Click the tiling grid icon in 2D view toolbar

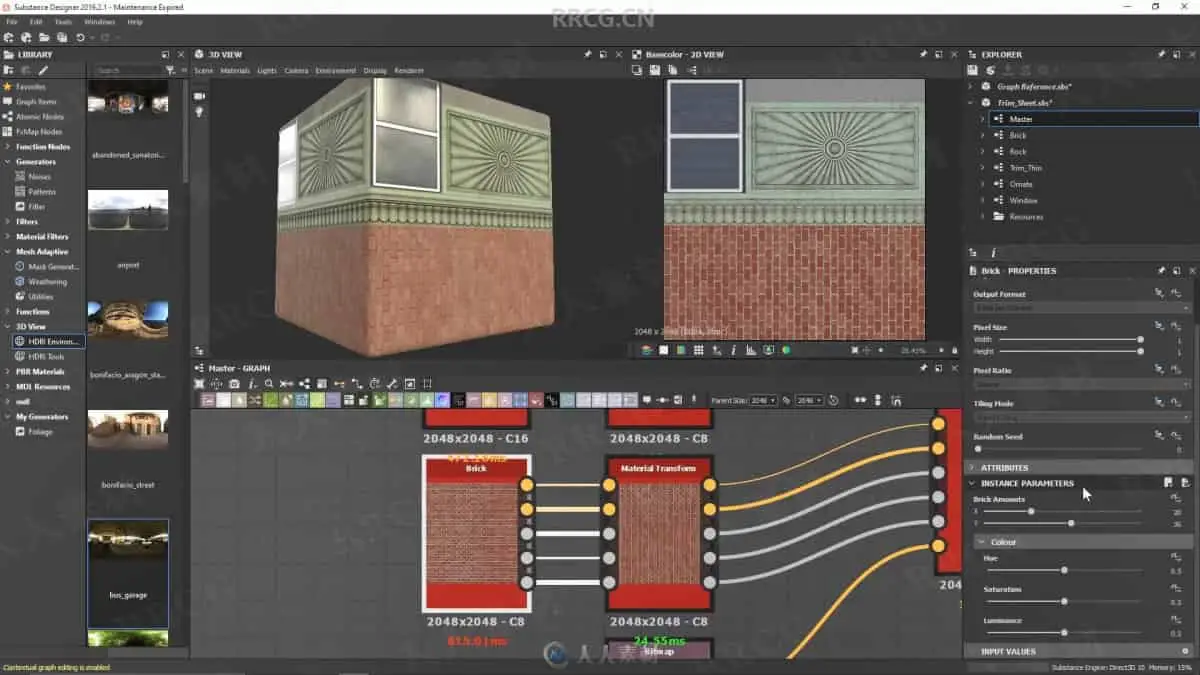click(699, 350)
